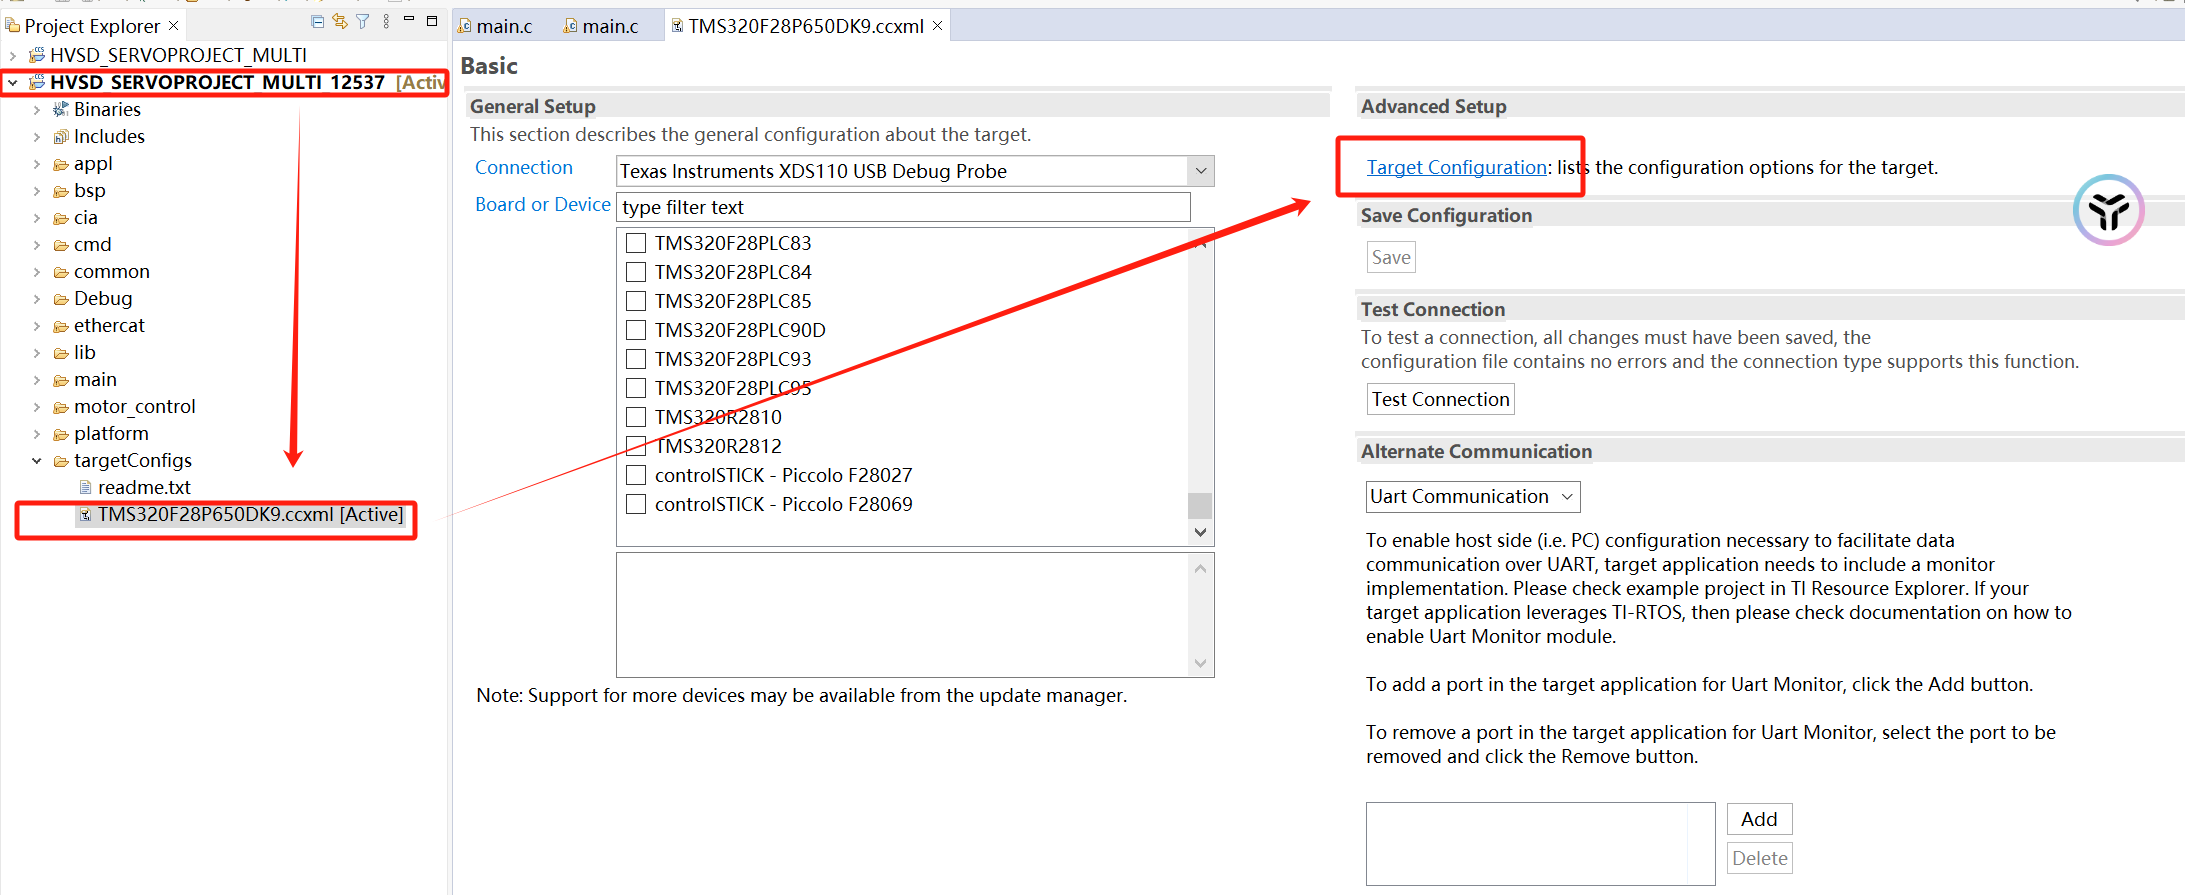Click the bsp folder icon
Image resolution: width=2185 pixels, height=895 pixels.
(61, 191)
